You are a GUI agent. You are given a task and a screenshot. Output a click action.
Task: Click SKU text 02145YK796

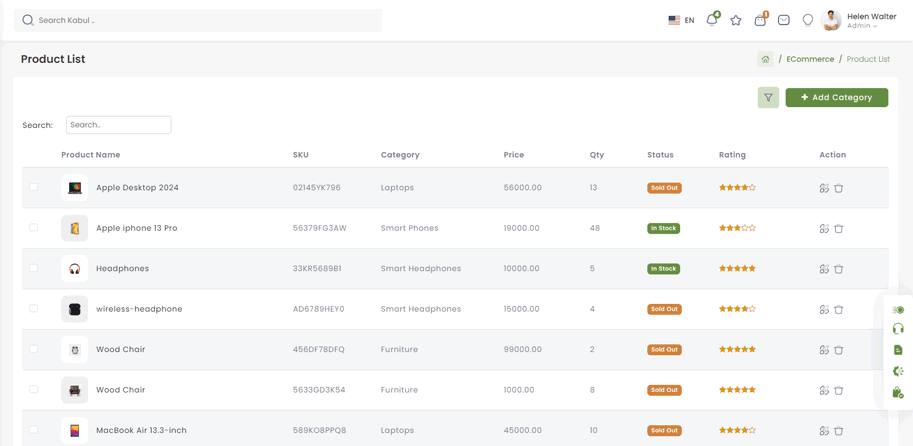317,188
